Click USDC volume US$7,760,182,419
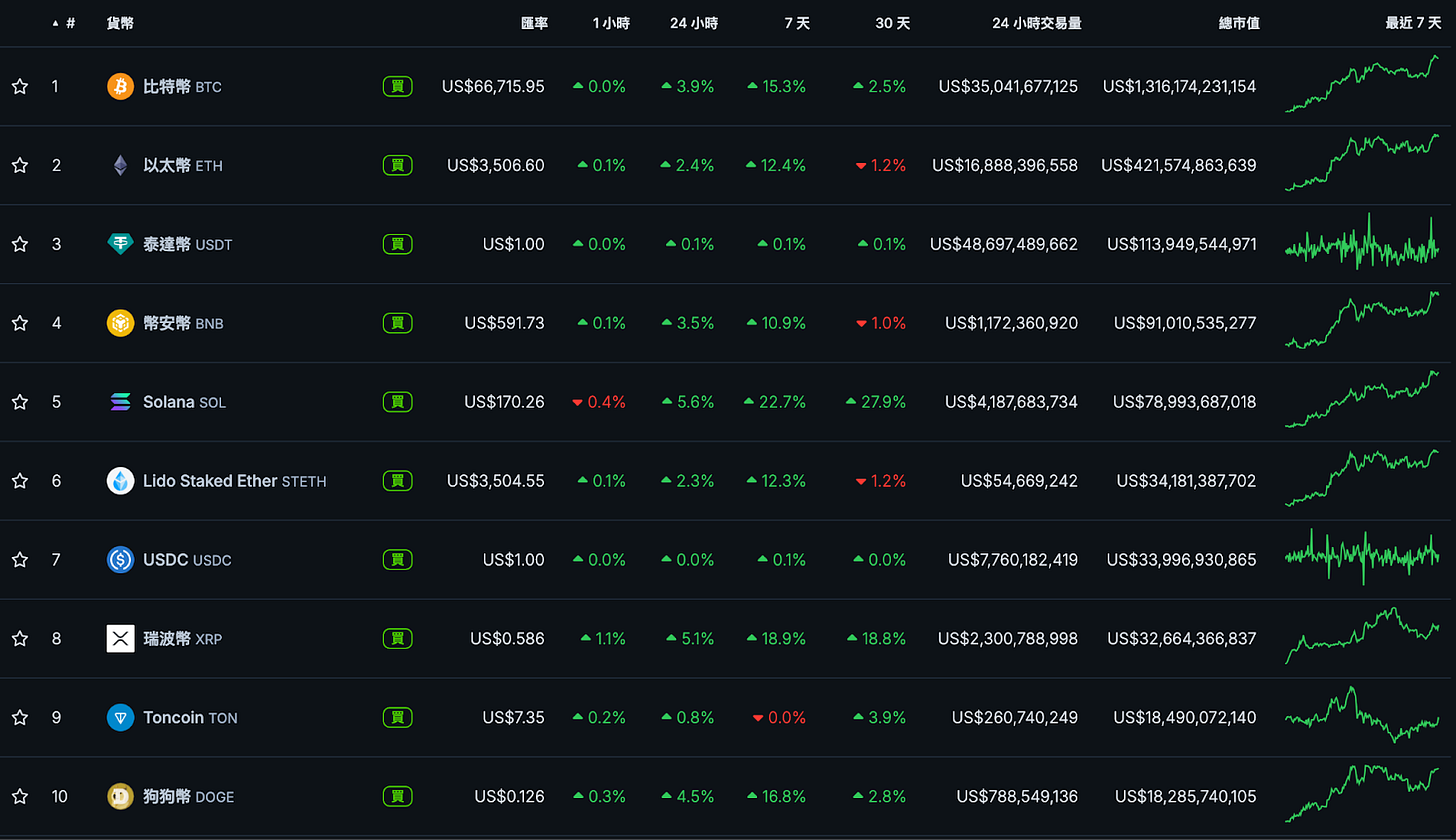Viewport: 1456px width, 840px height. 1013,560
